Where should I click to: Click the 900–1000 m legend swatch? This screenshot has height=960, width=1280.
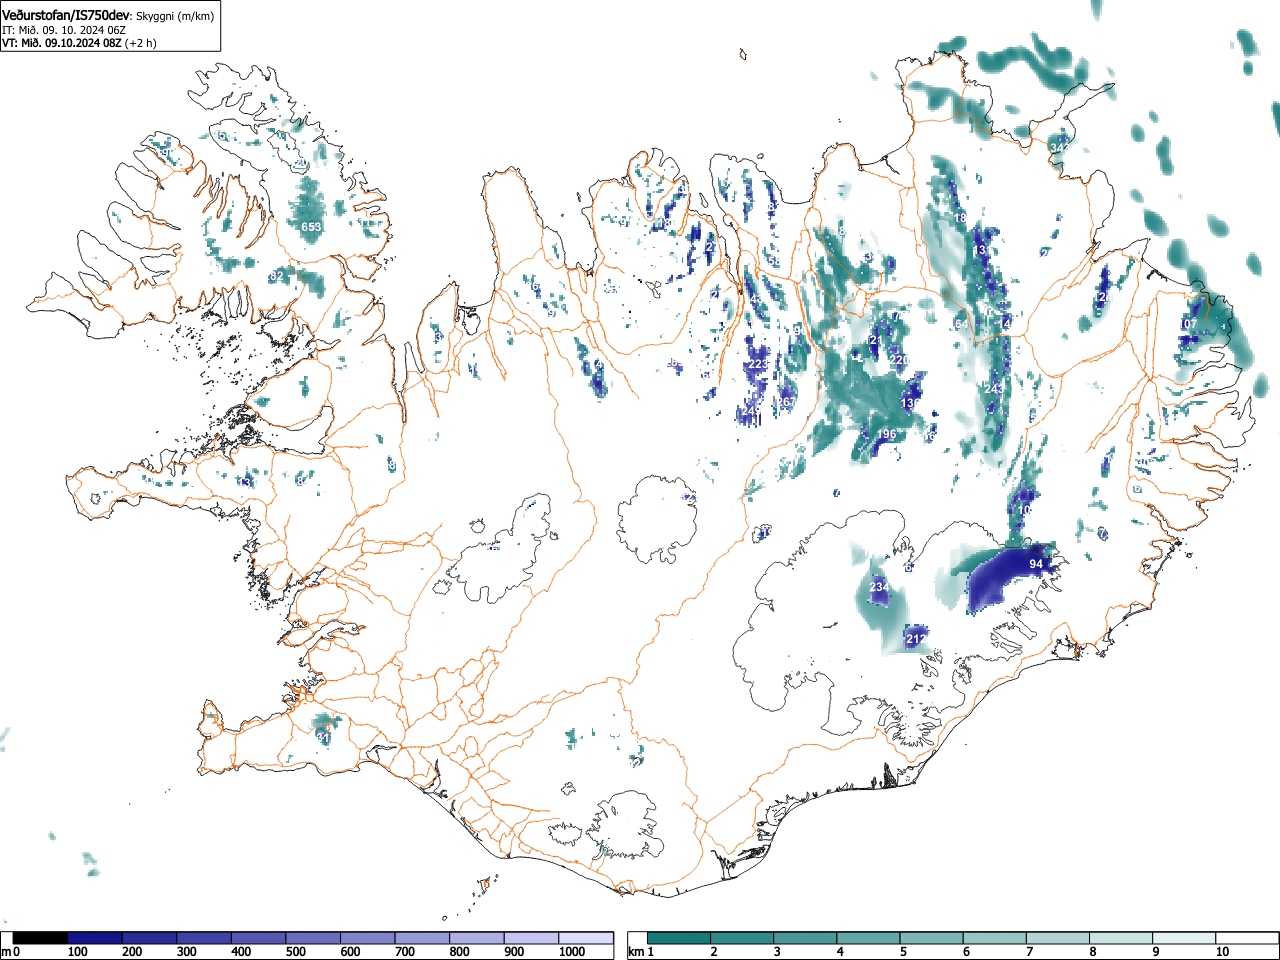pos(532,938)
